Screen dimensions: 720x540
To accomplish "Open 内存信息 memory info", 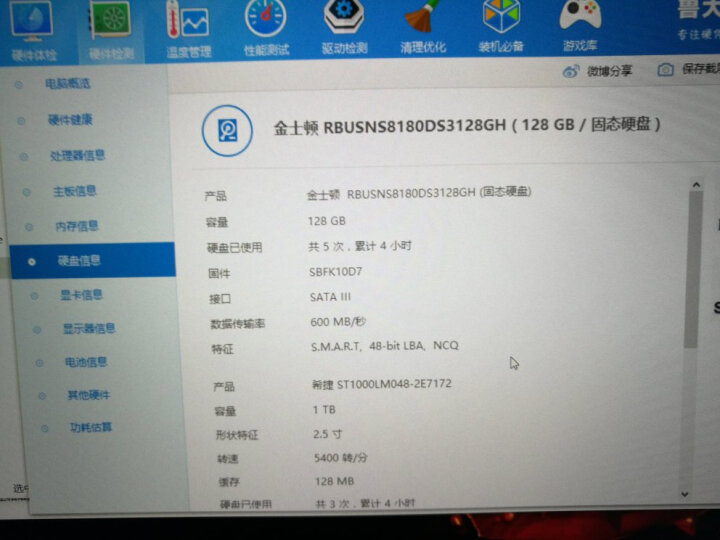I will click(77, 226).
